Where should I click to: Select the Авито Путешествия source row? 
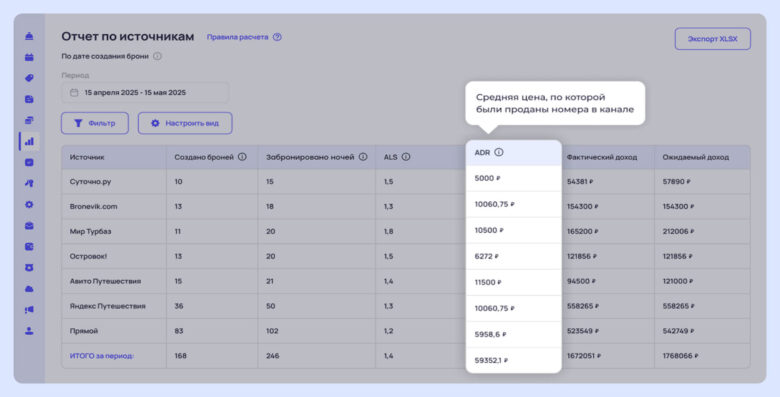tap(405, 281)
